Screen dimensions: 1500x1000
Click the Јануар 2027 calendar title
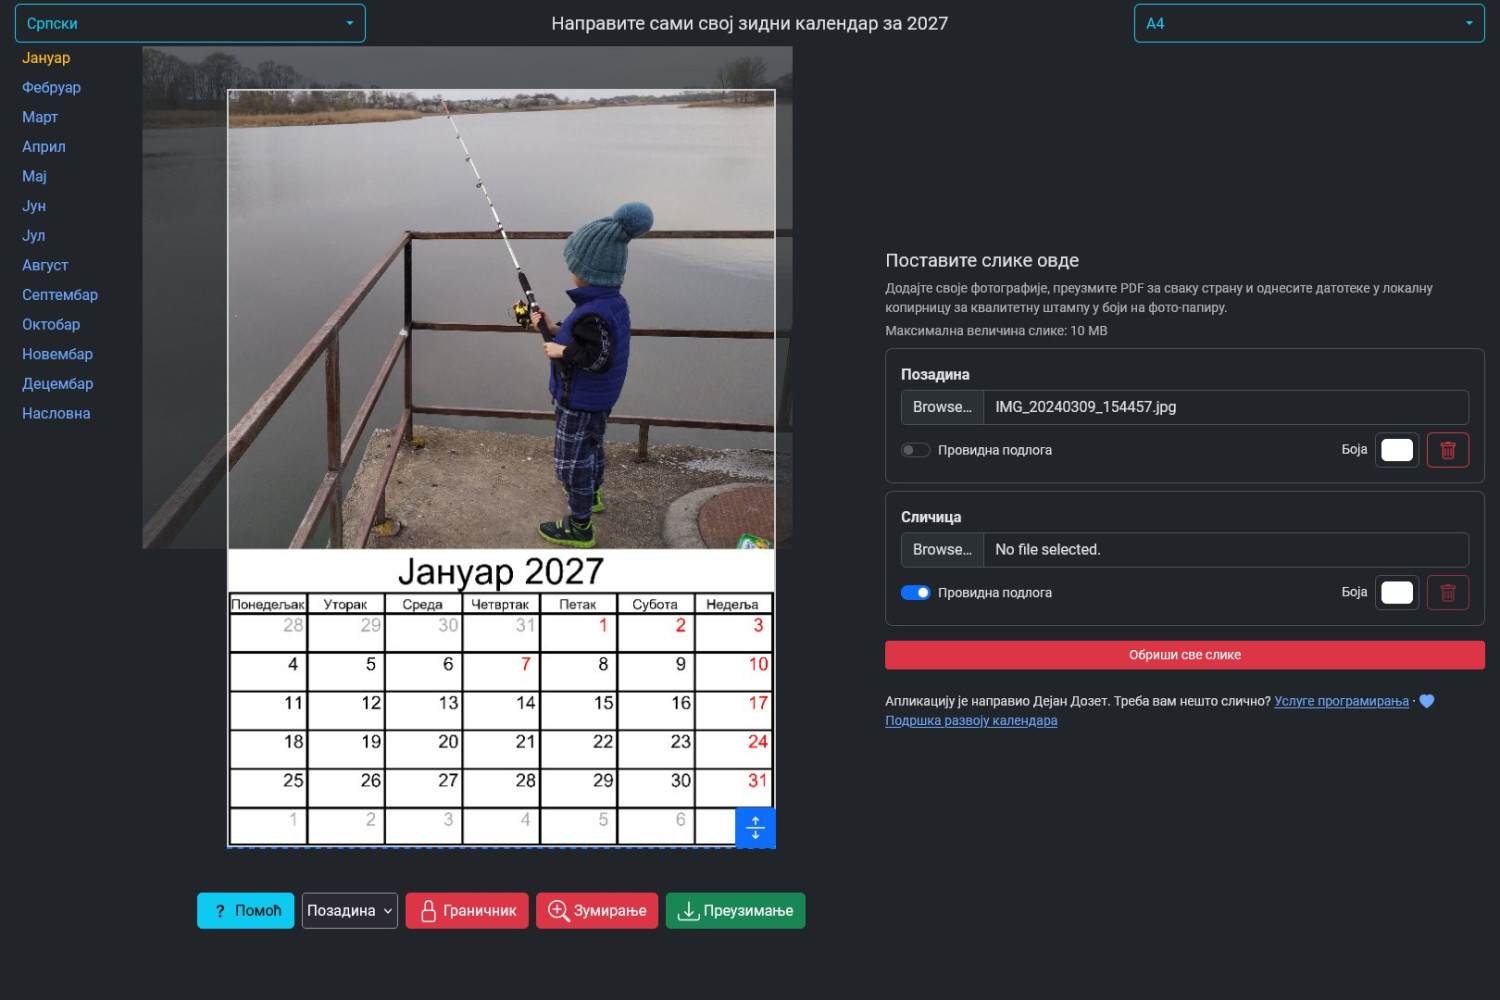click(501, 571)
